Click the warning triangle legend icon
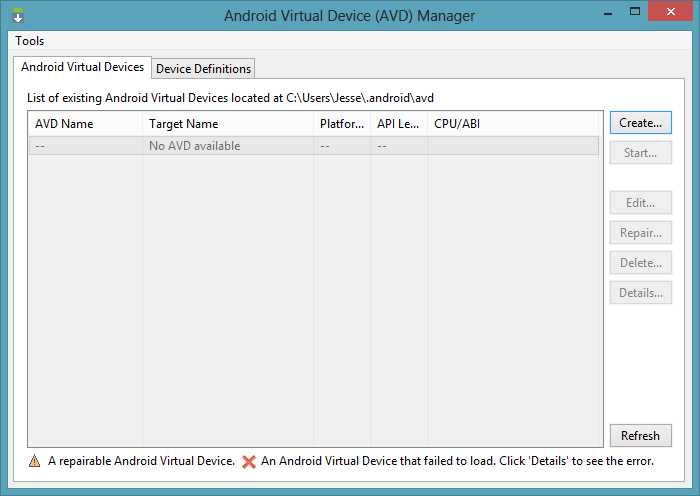 [x=34, y=461]
